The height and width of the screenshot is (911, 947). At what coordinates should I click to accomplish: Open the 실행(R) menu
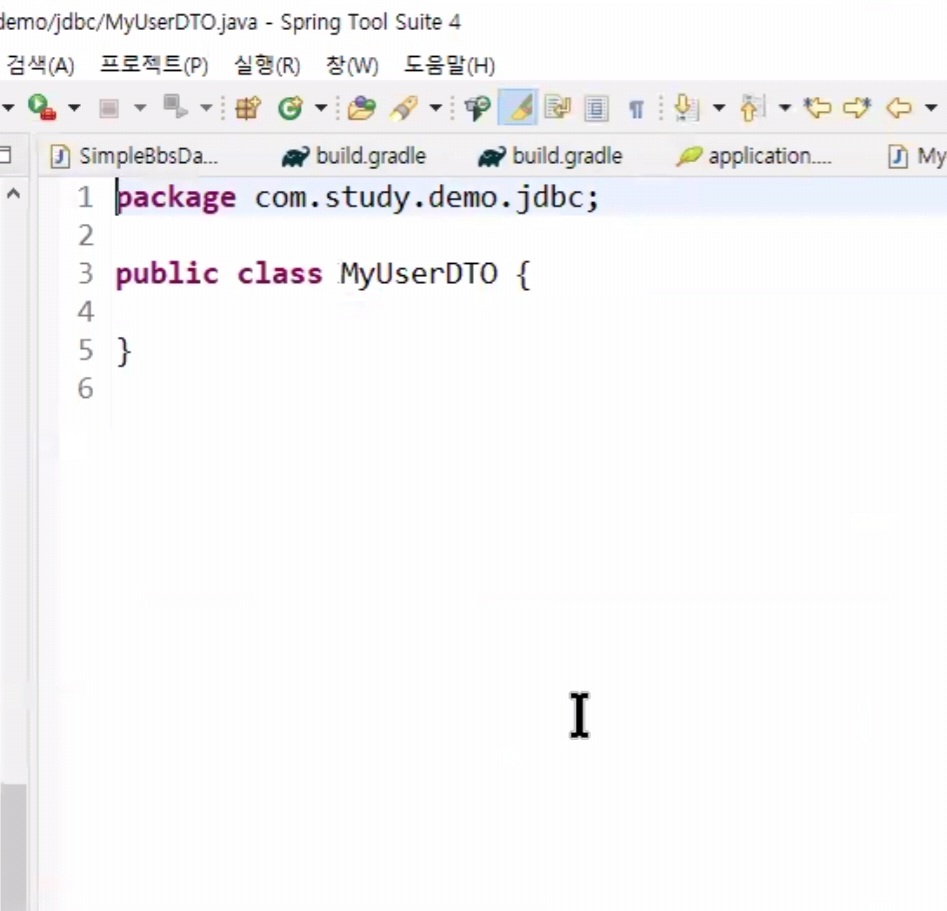267,65
